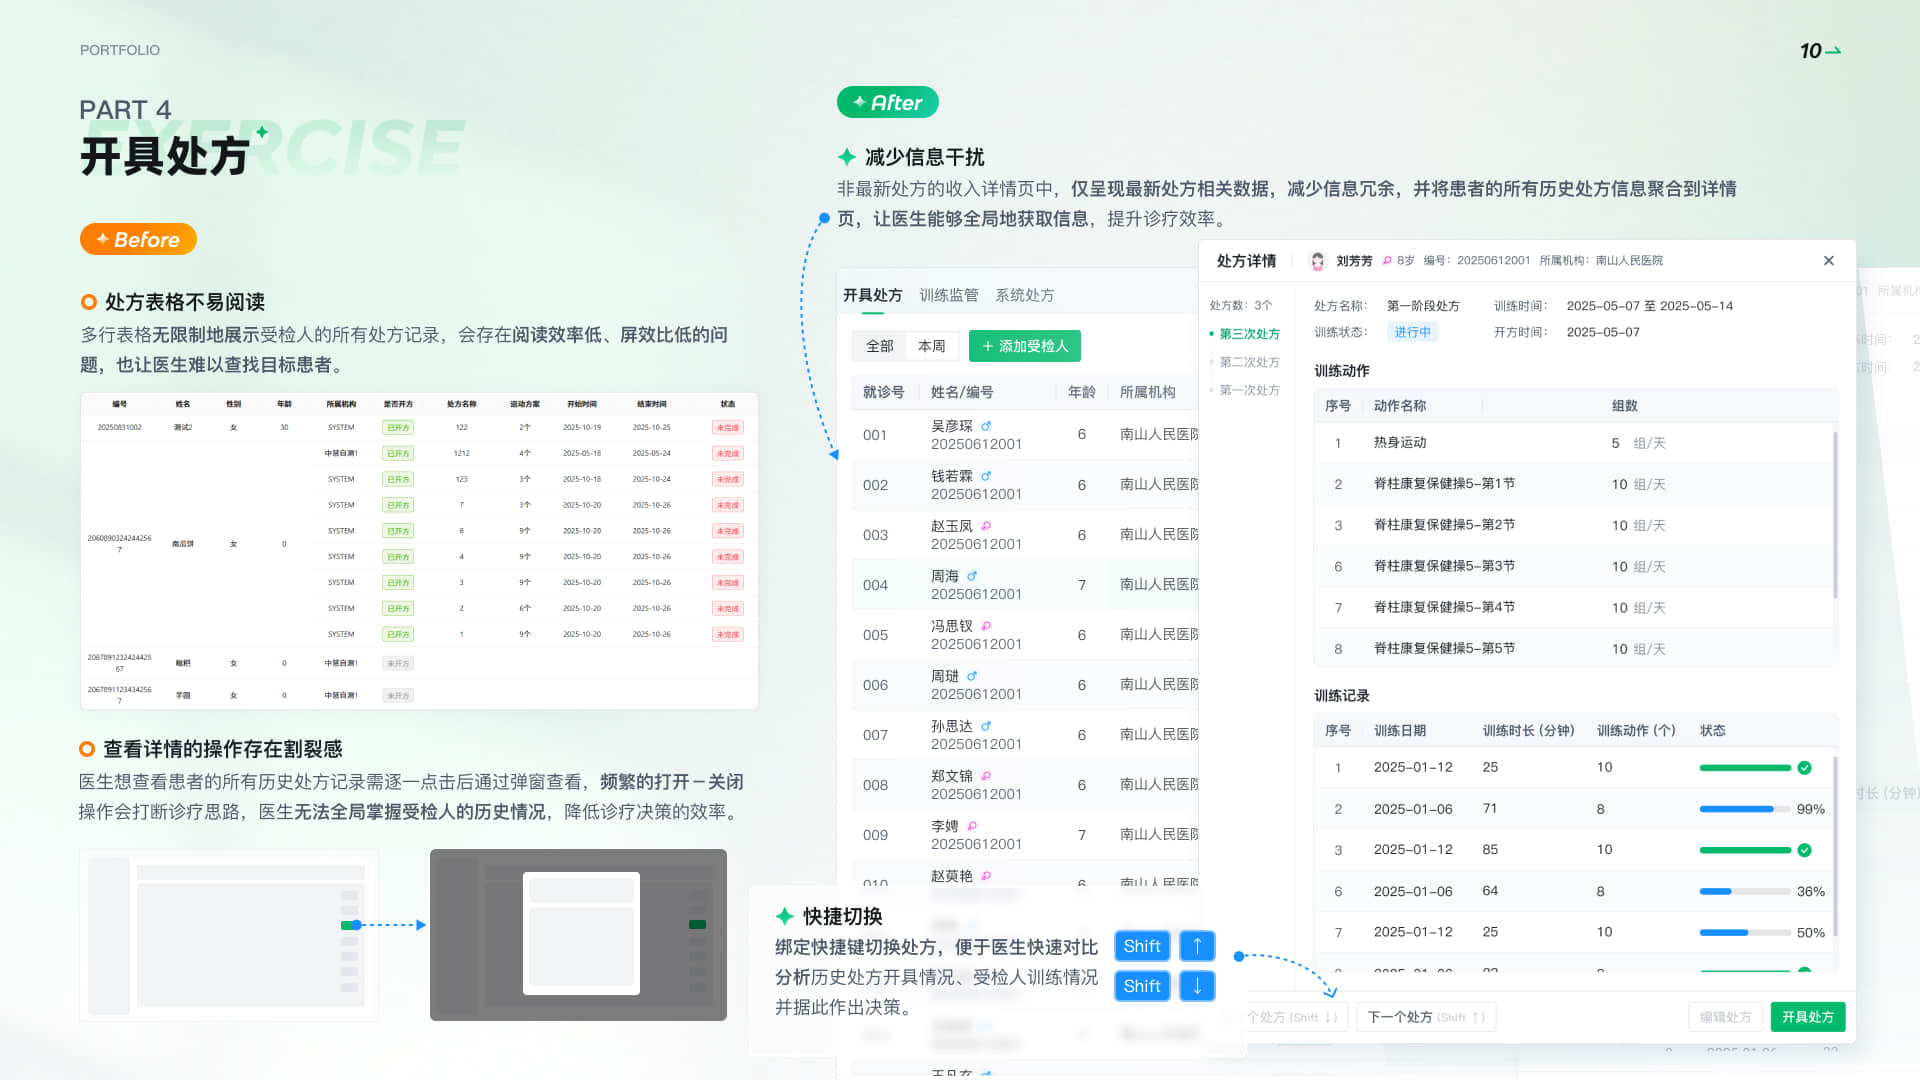This screenshot has height=1080, width=1920.
Task: Click the old prescription table thumbnail
Action: tap(419, 551)
